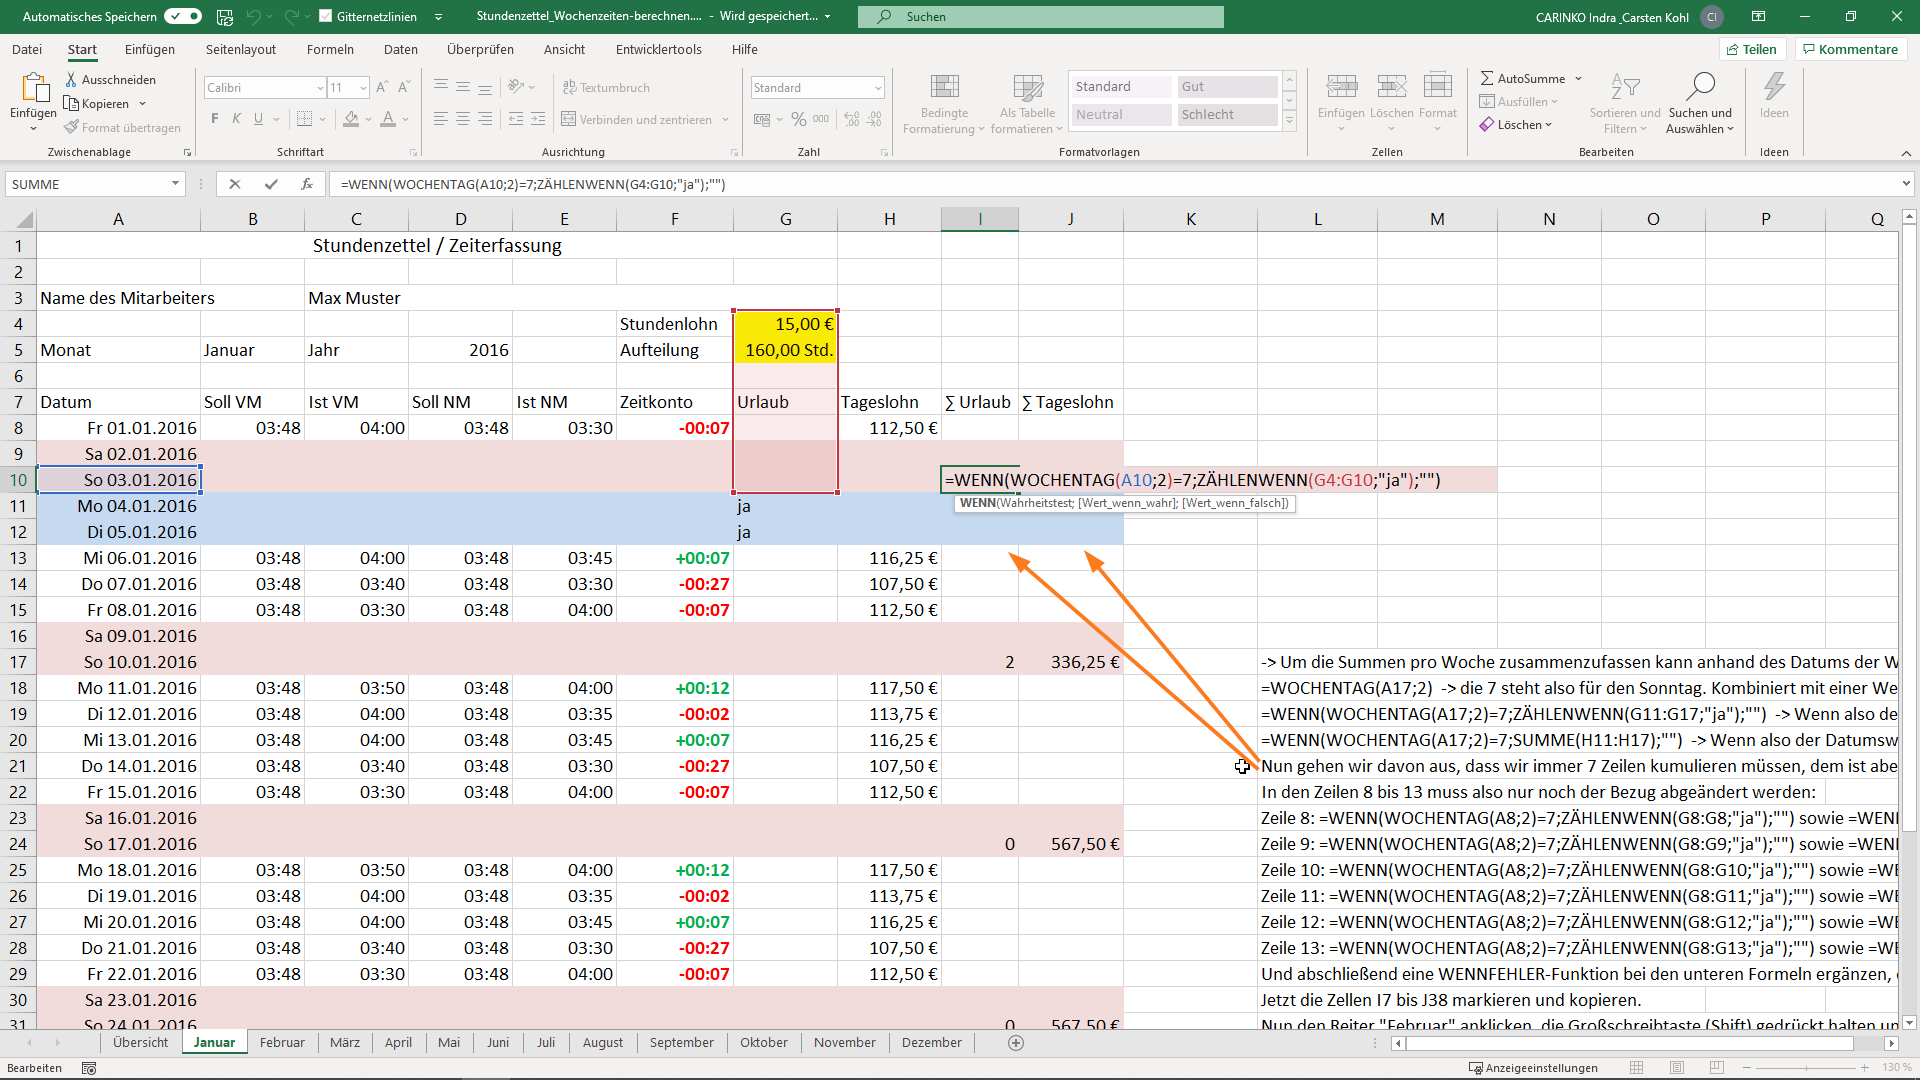The image size is (1920, 1080).
Task: Click Zellen Löschen icon
Action: (x=1391, y=87)
